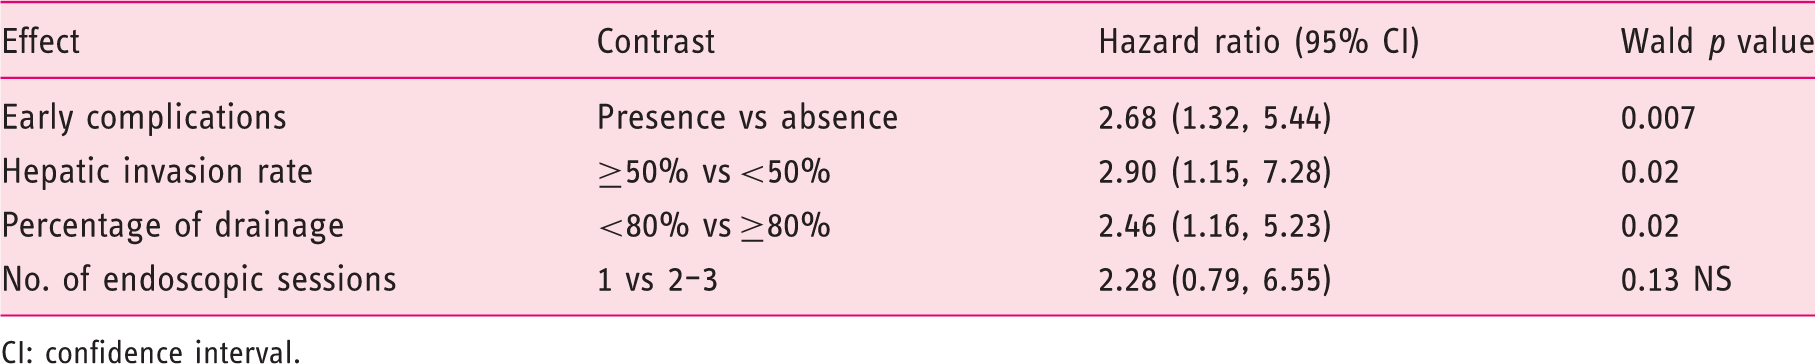1815x364 pixels.
Task: Click the CI: confidence interval footnote
Action: coord(150,351)
